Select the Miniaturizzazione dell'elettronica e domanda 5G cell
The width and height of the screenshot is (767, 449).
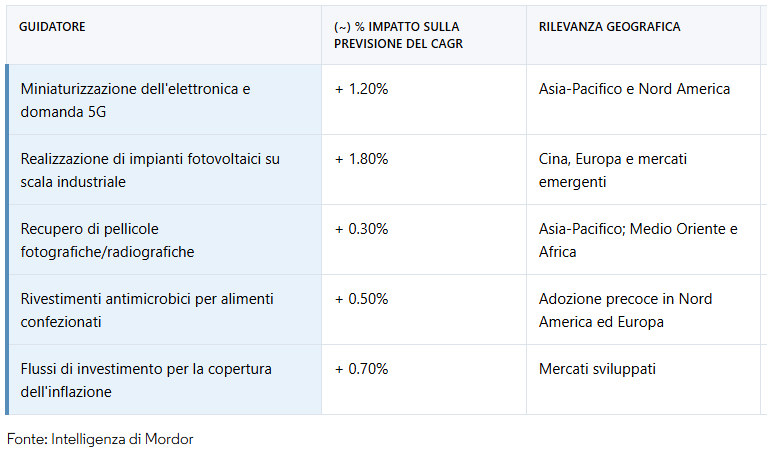[135, 100]
